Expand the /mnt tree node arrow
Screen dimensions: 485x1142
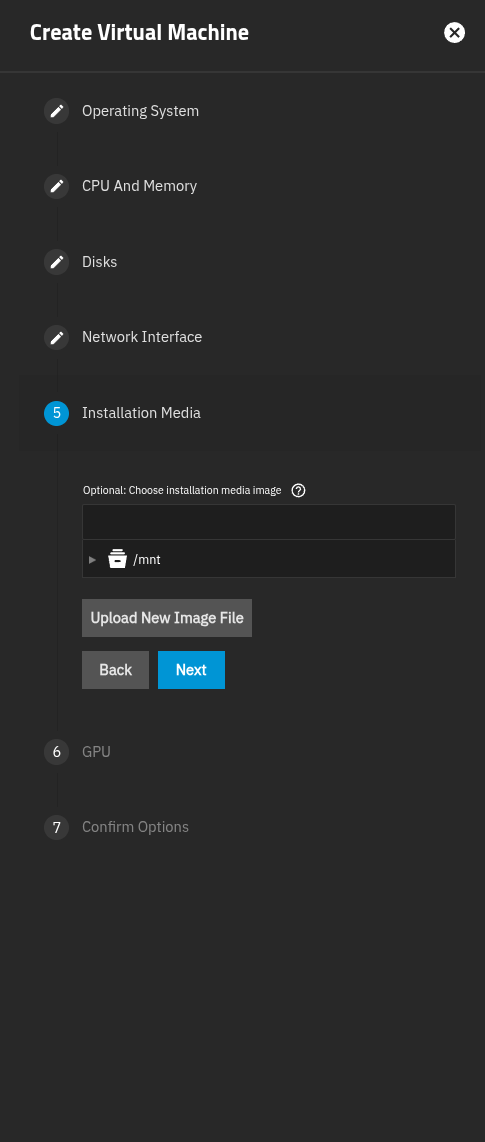[92, 559]
